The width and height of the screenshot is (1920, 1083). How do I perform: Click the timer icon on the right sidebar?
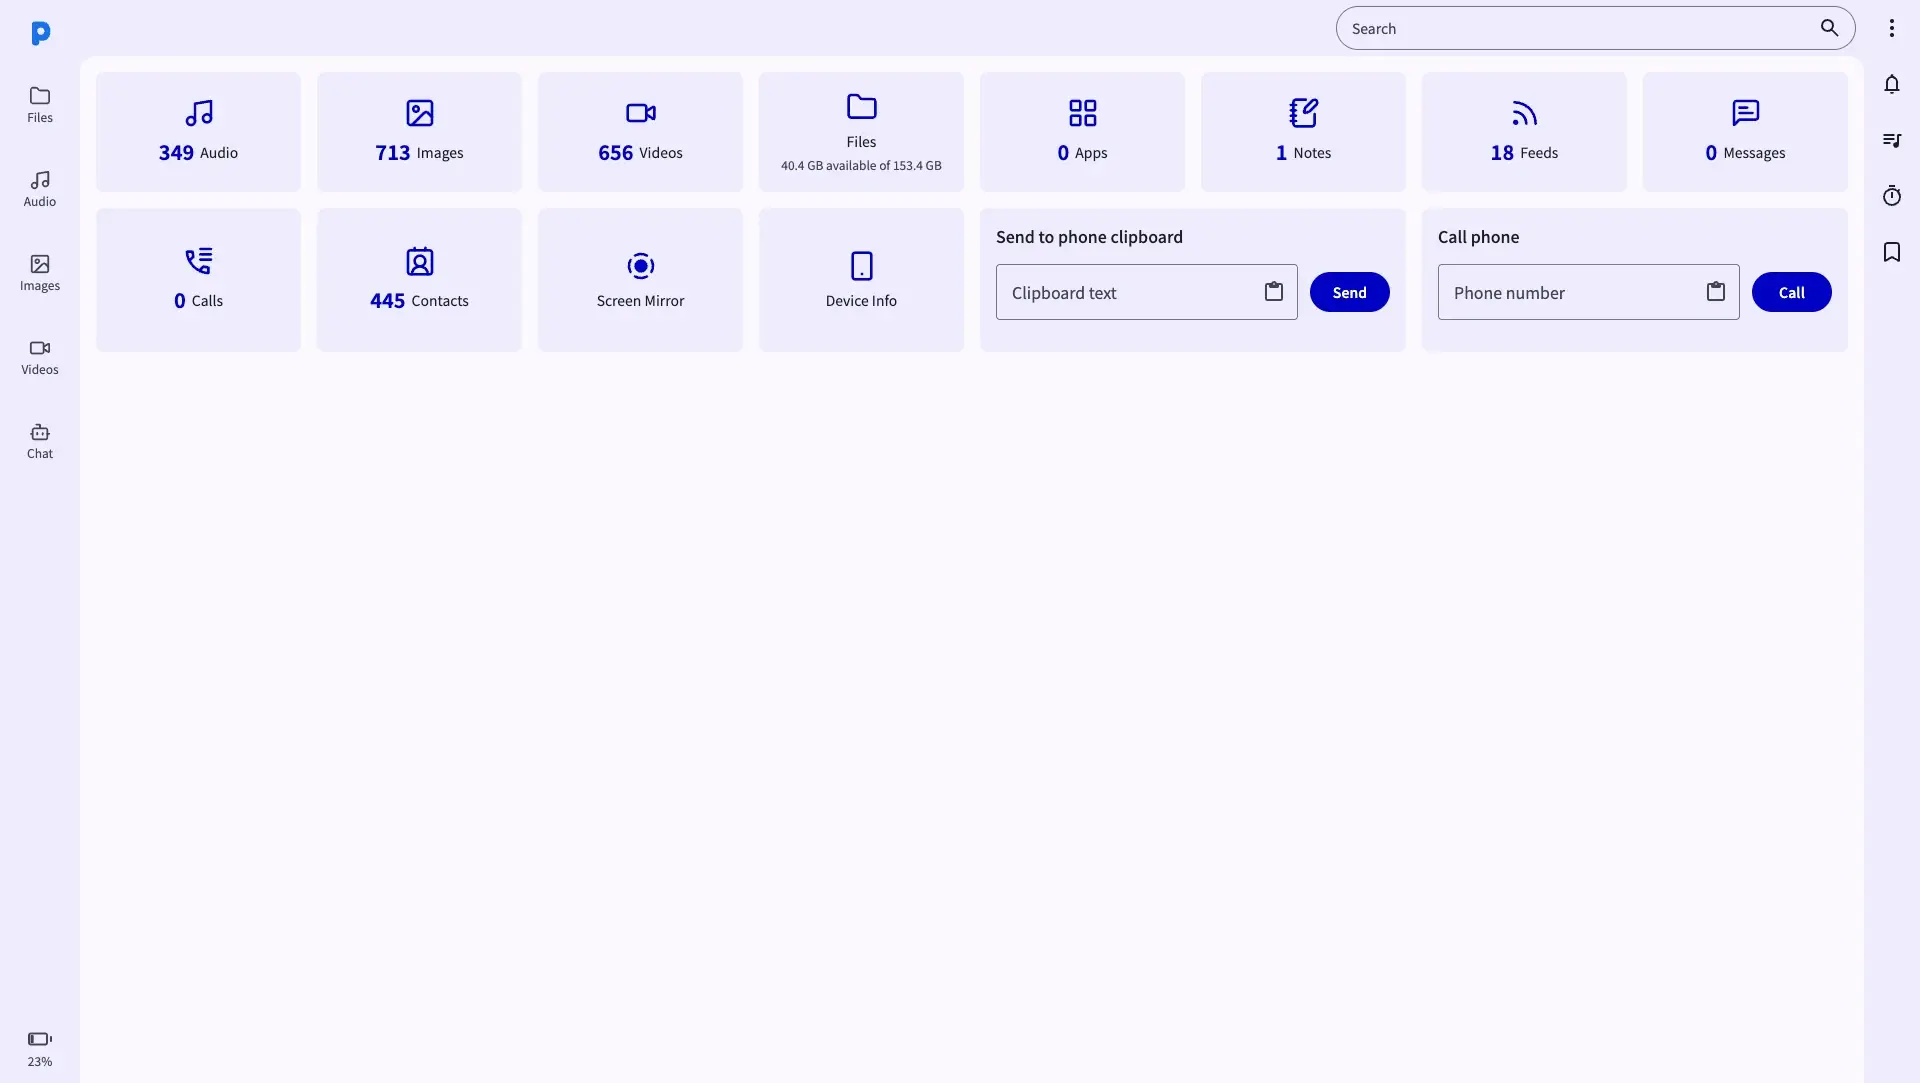click(x=1892, y=196)
